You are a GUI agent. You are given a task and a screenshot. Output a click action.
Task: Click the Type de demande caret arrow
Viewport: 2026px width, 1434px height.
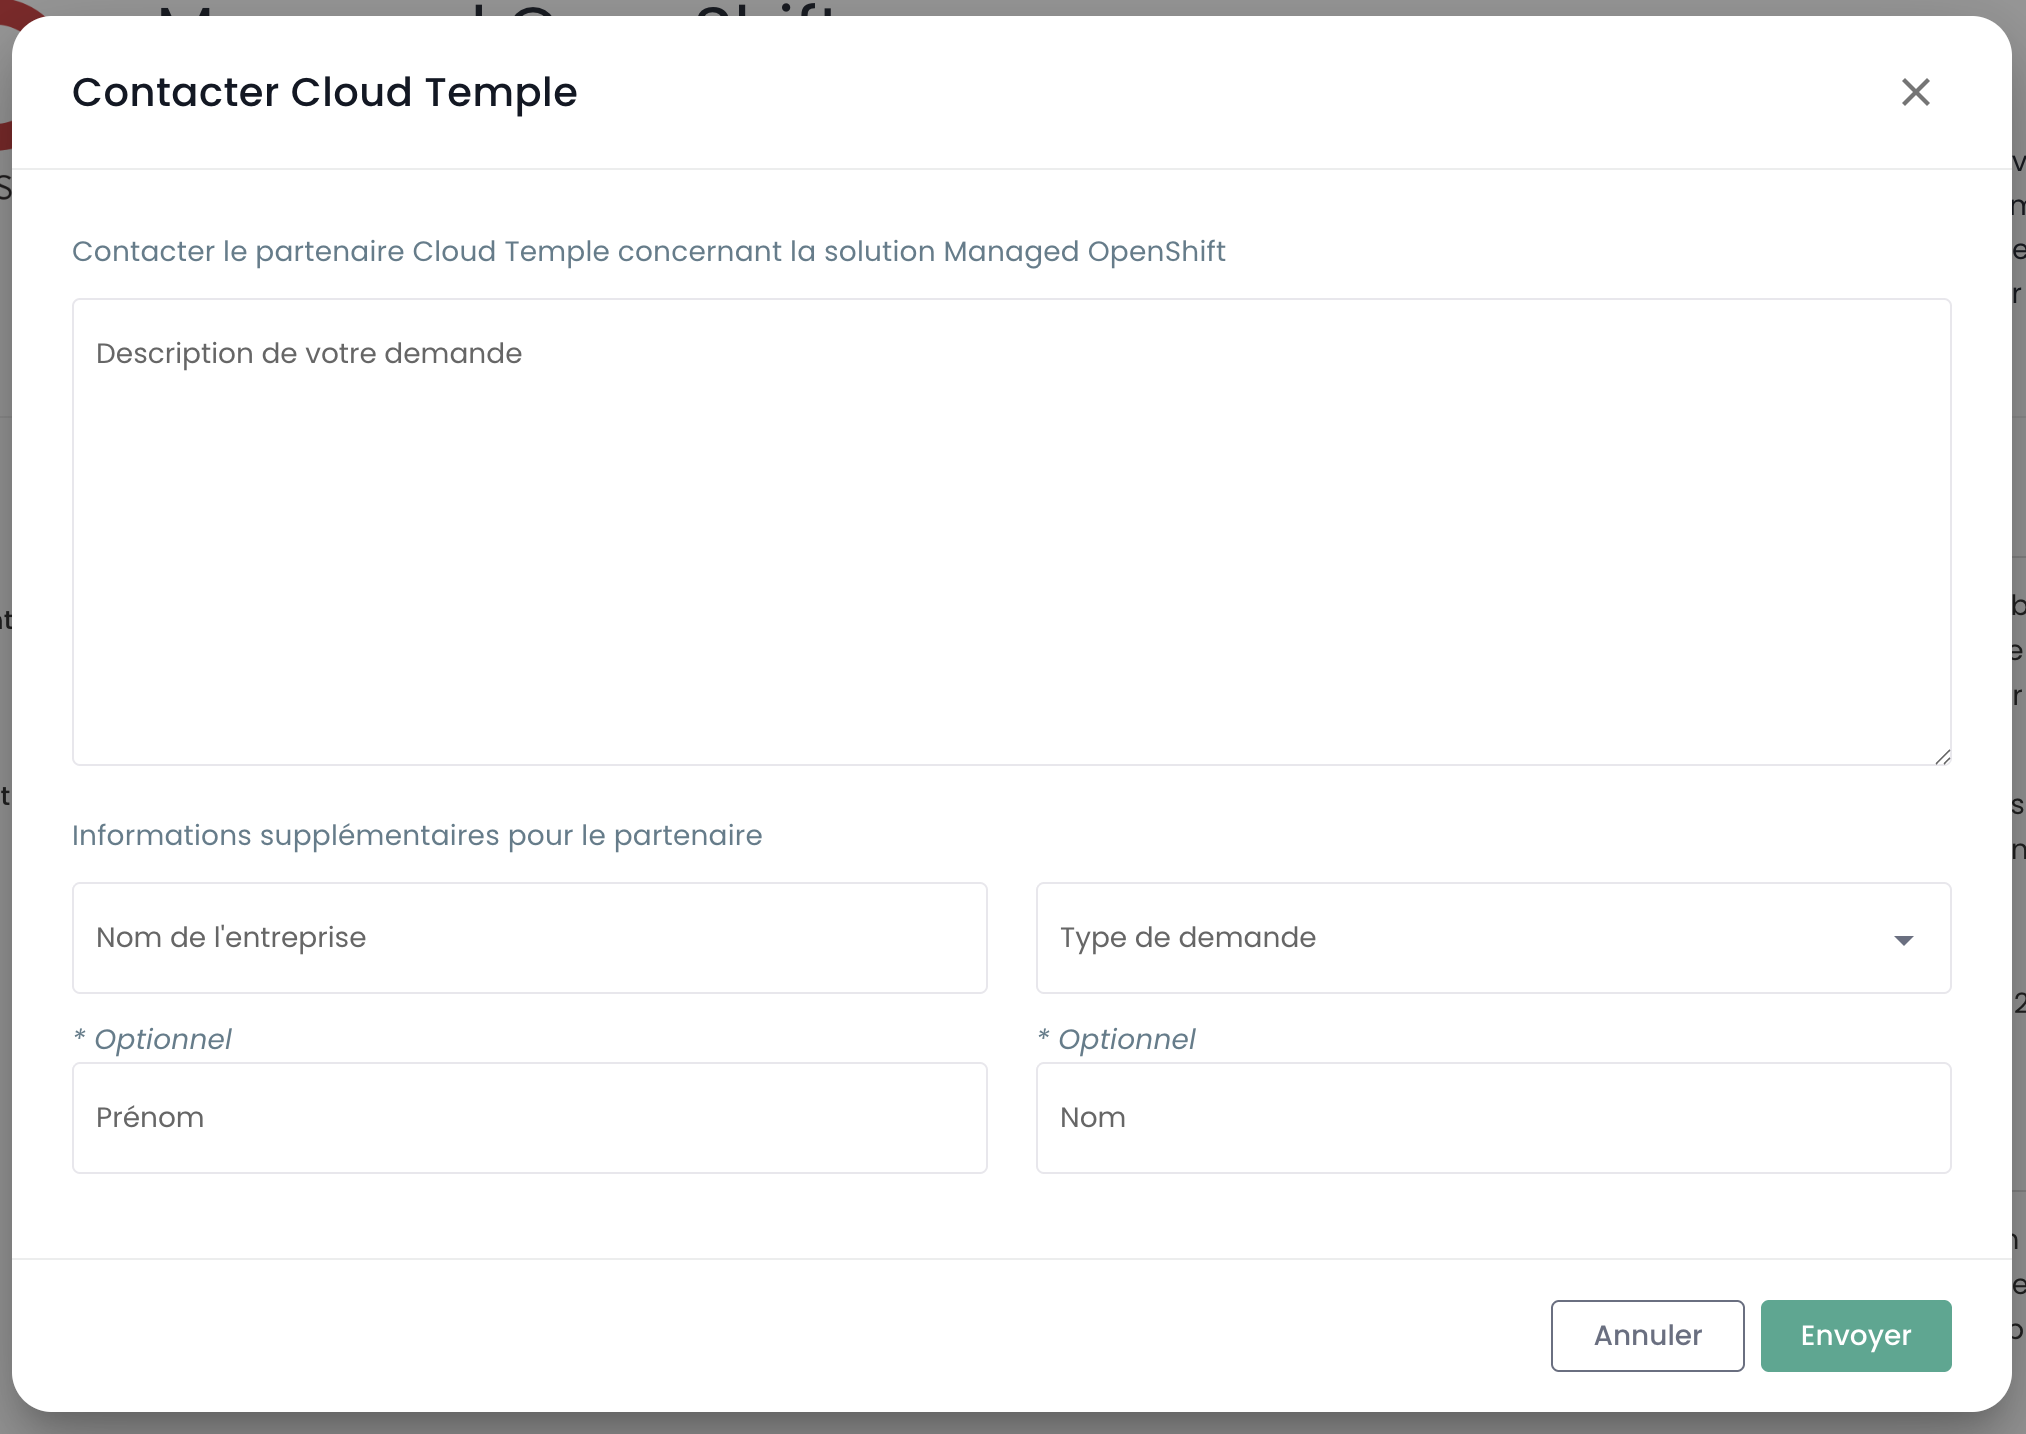[x=1903, y=940]
